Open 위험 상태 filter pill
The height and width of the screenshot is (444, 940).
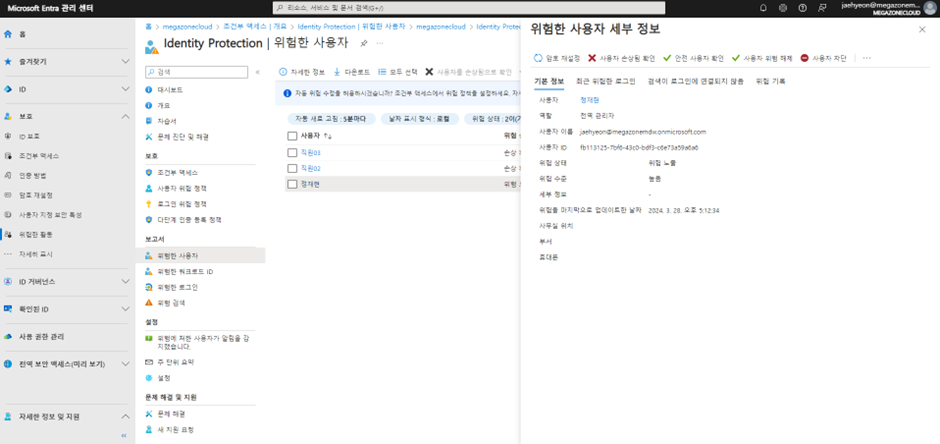[493, 119]
